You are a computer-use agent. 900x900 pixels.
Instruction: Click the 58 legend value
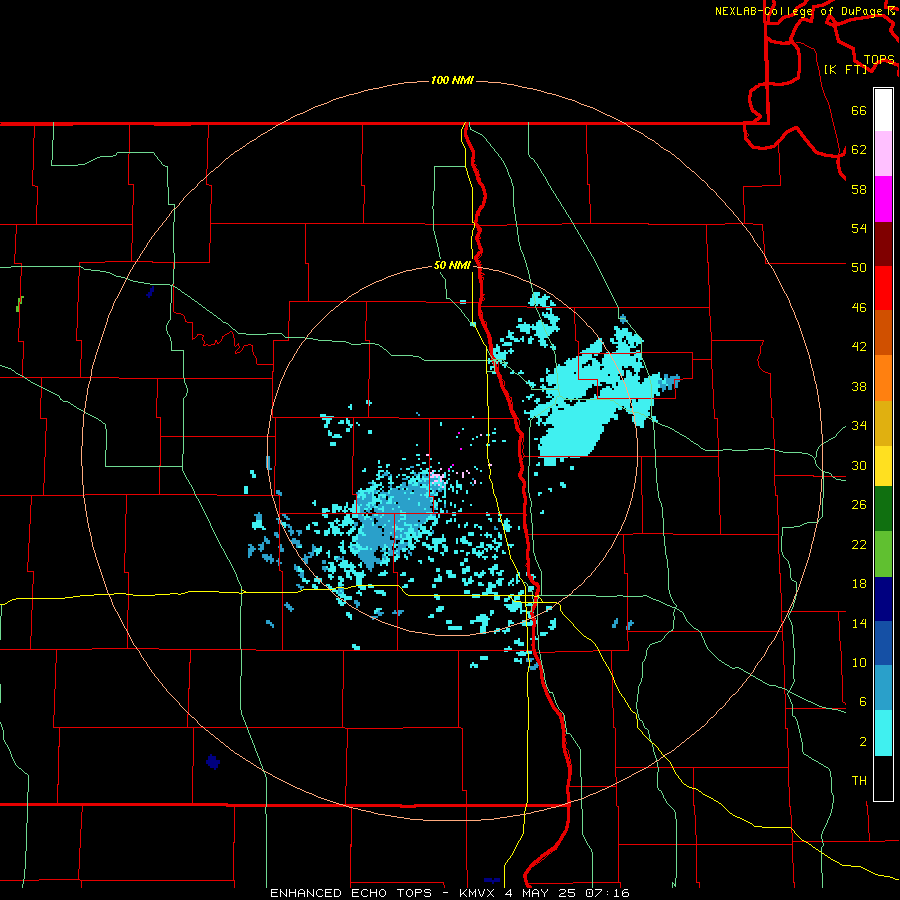pos(859,189)
